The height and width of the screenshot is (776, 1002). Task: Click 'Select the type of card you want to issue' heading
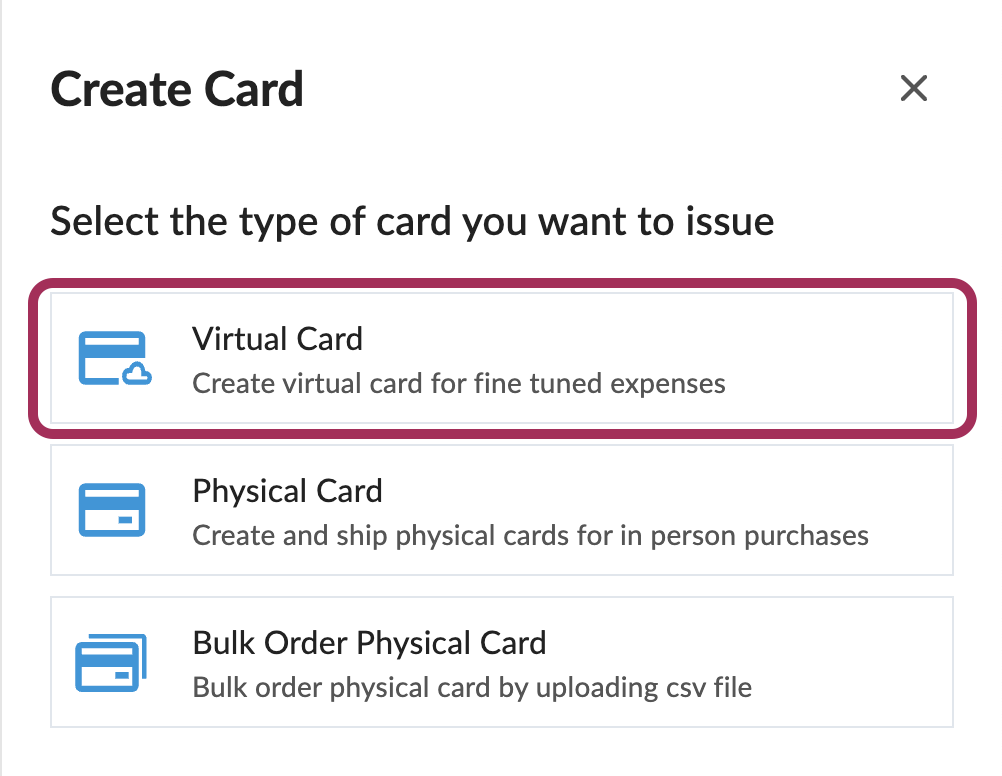pyautogui.click(x=412, y=221)
